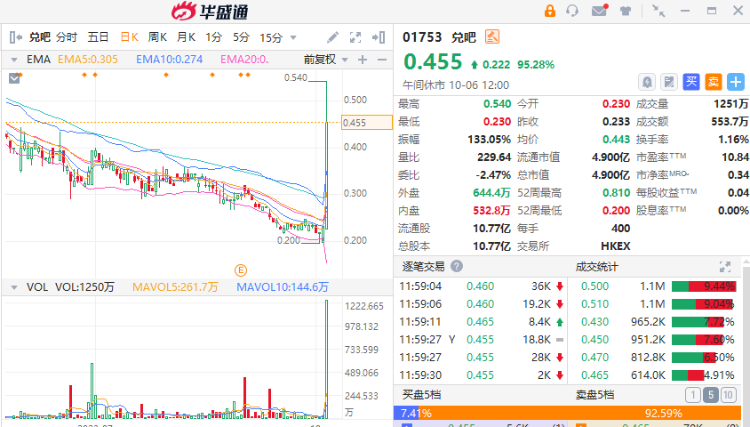Open the account lock icon in the title bar
The width and height of the screenshot is (750, 427).
click(x=550, y=11)
